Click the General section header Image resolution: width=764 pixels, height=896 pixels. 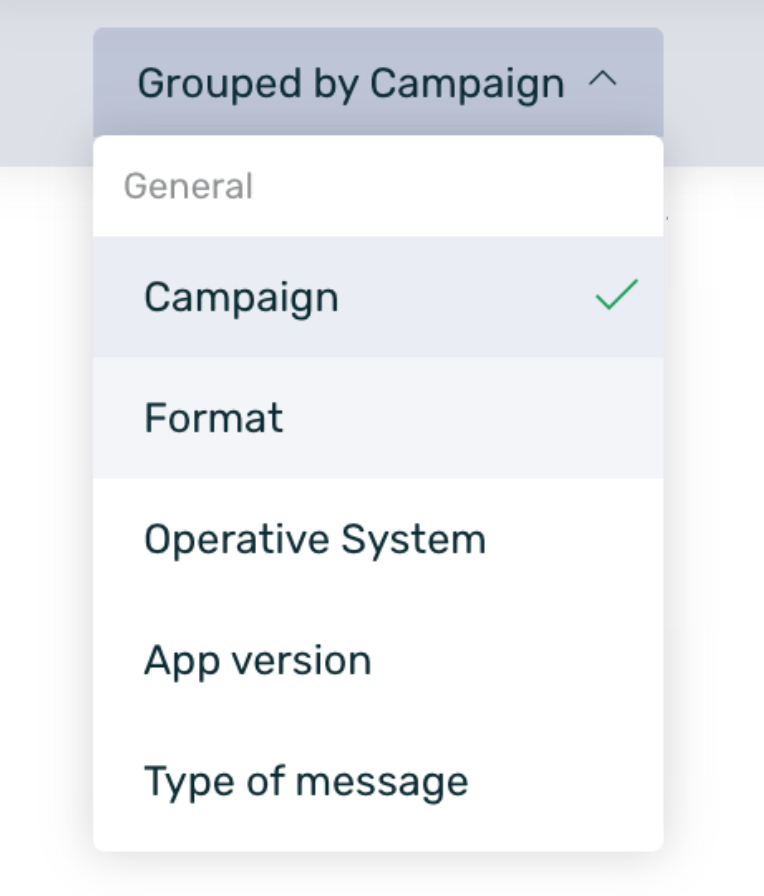pyautogui.click(x=188, y=186)
